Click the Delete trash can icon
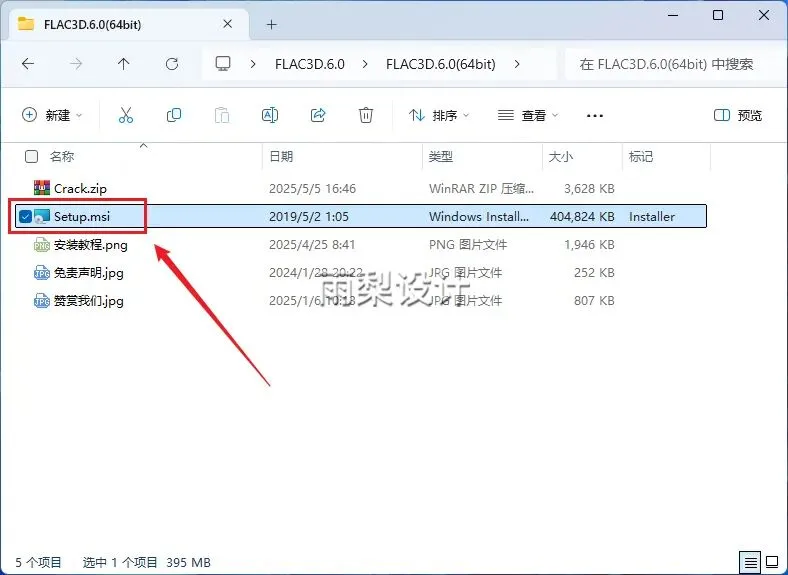788x575 pixels. click(366, 115)
